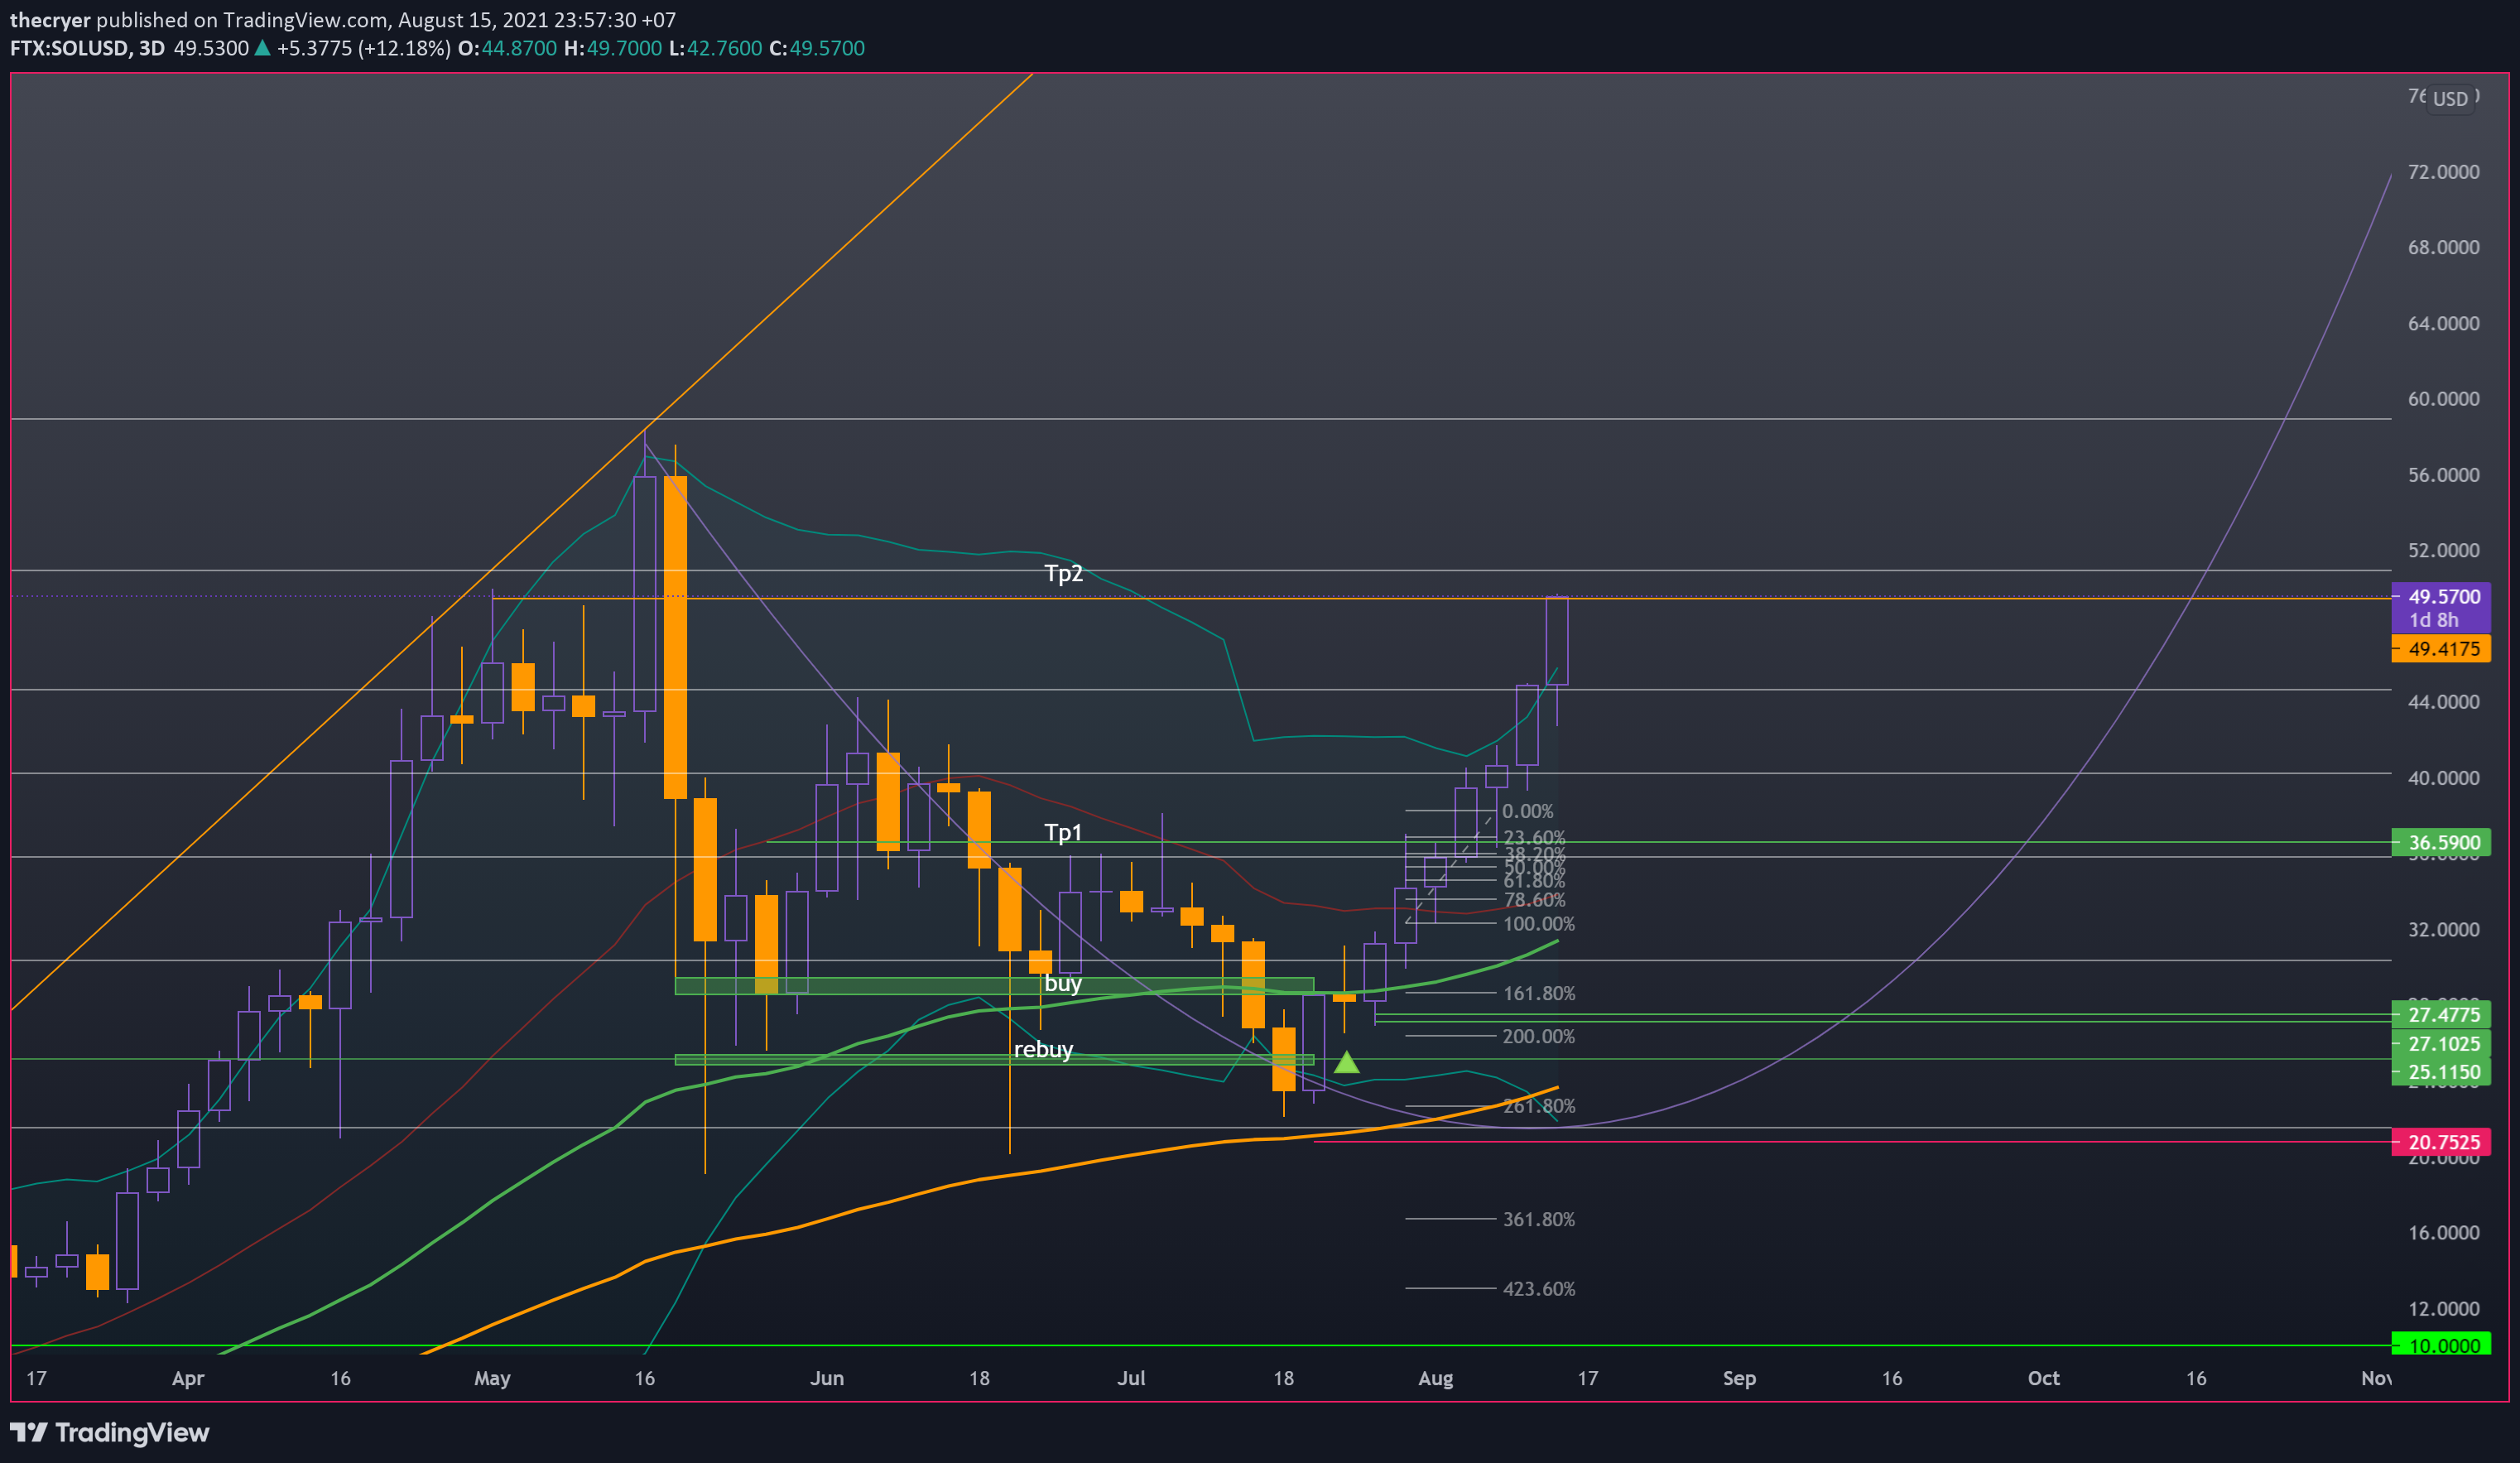2520x1463 pixels.
Task: Click the open value 44.8700 in header
Action: tap(519, 48)
